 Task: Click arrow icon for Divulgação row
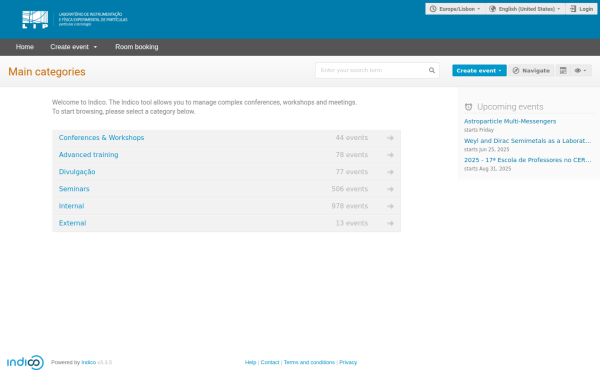tap(390, 172)
